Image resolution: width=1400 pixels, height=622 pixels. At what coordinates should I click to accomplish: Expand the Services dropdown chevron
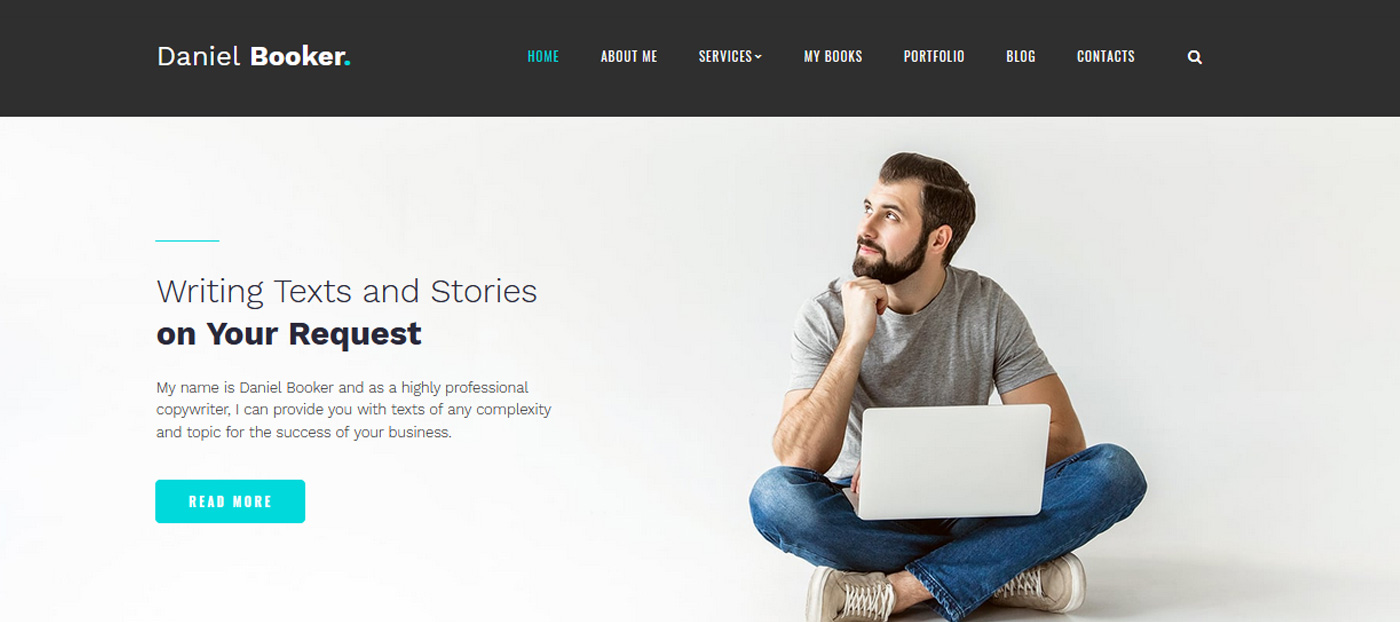(x=758, y=57)
